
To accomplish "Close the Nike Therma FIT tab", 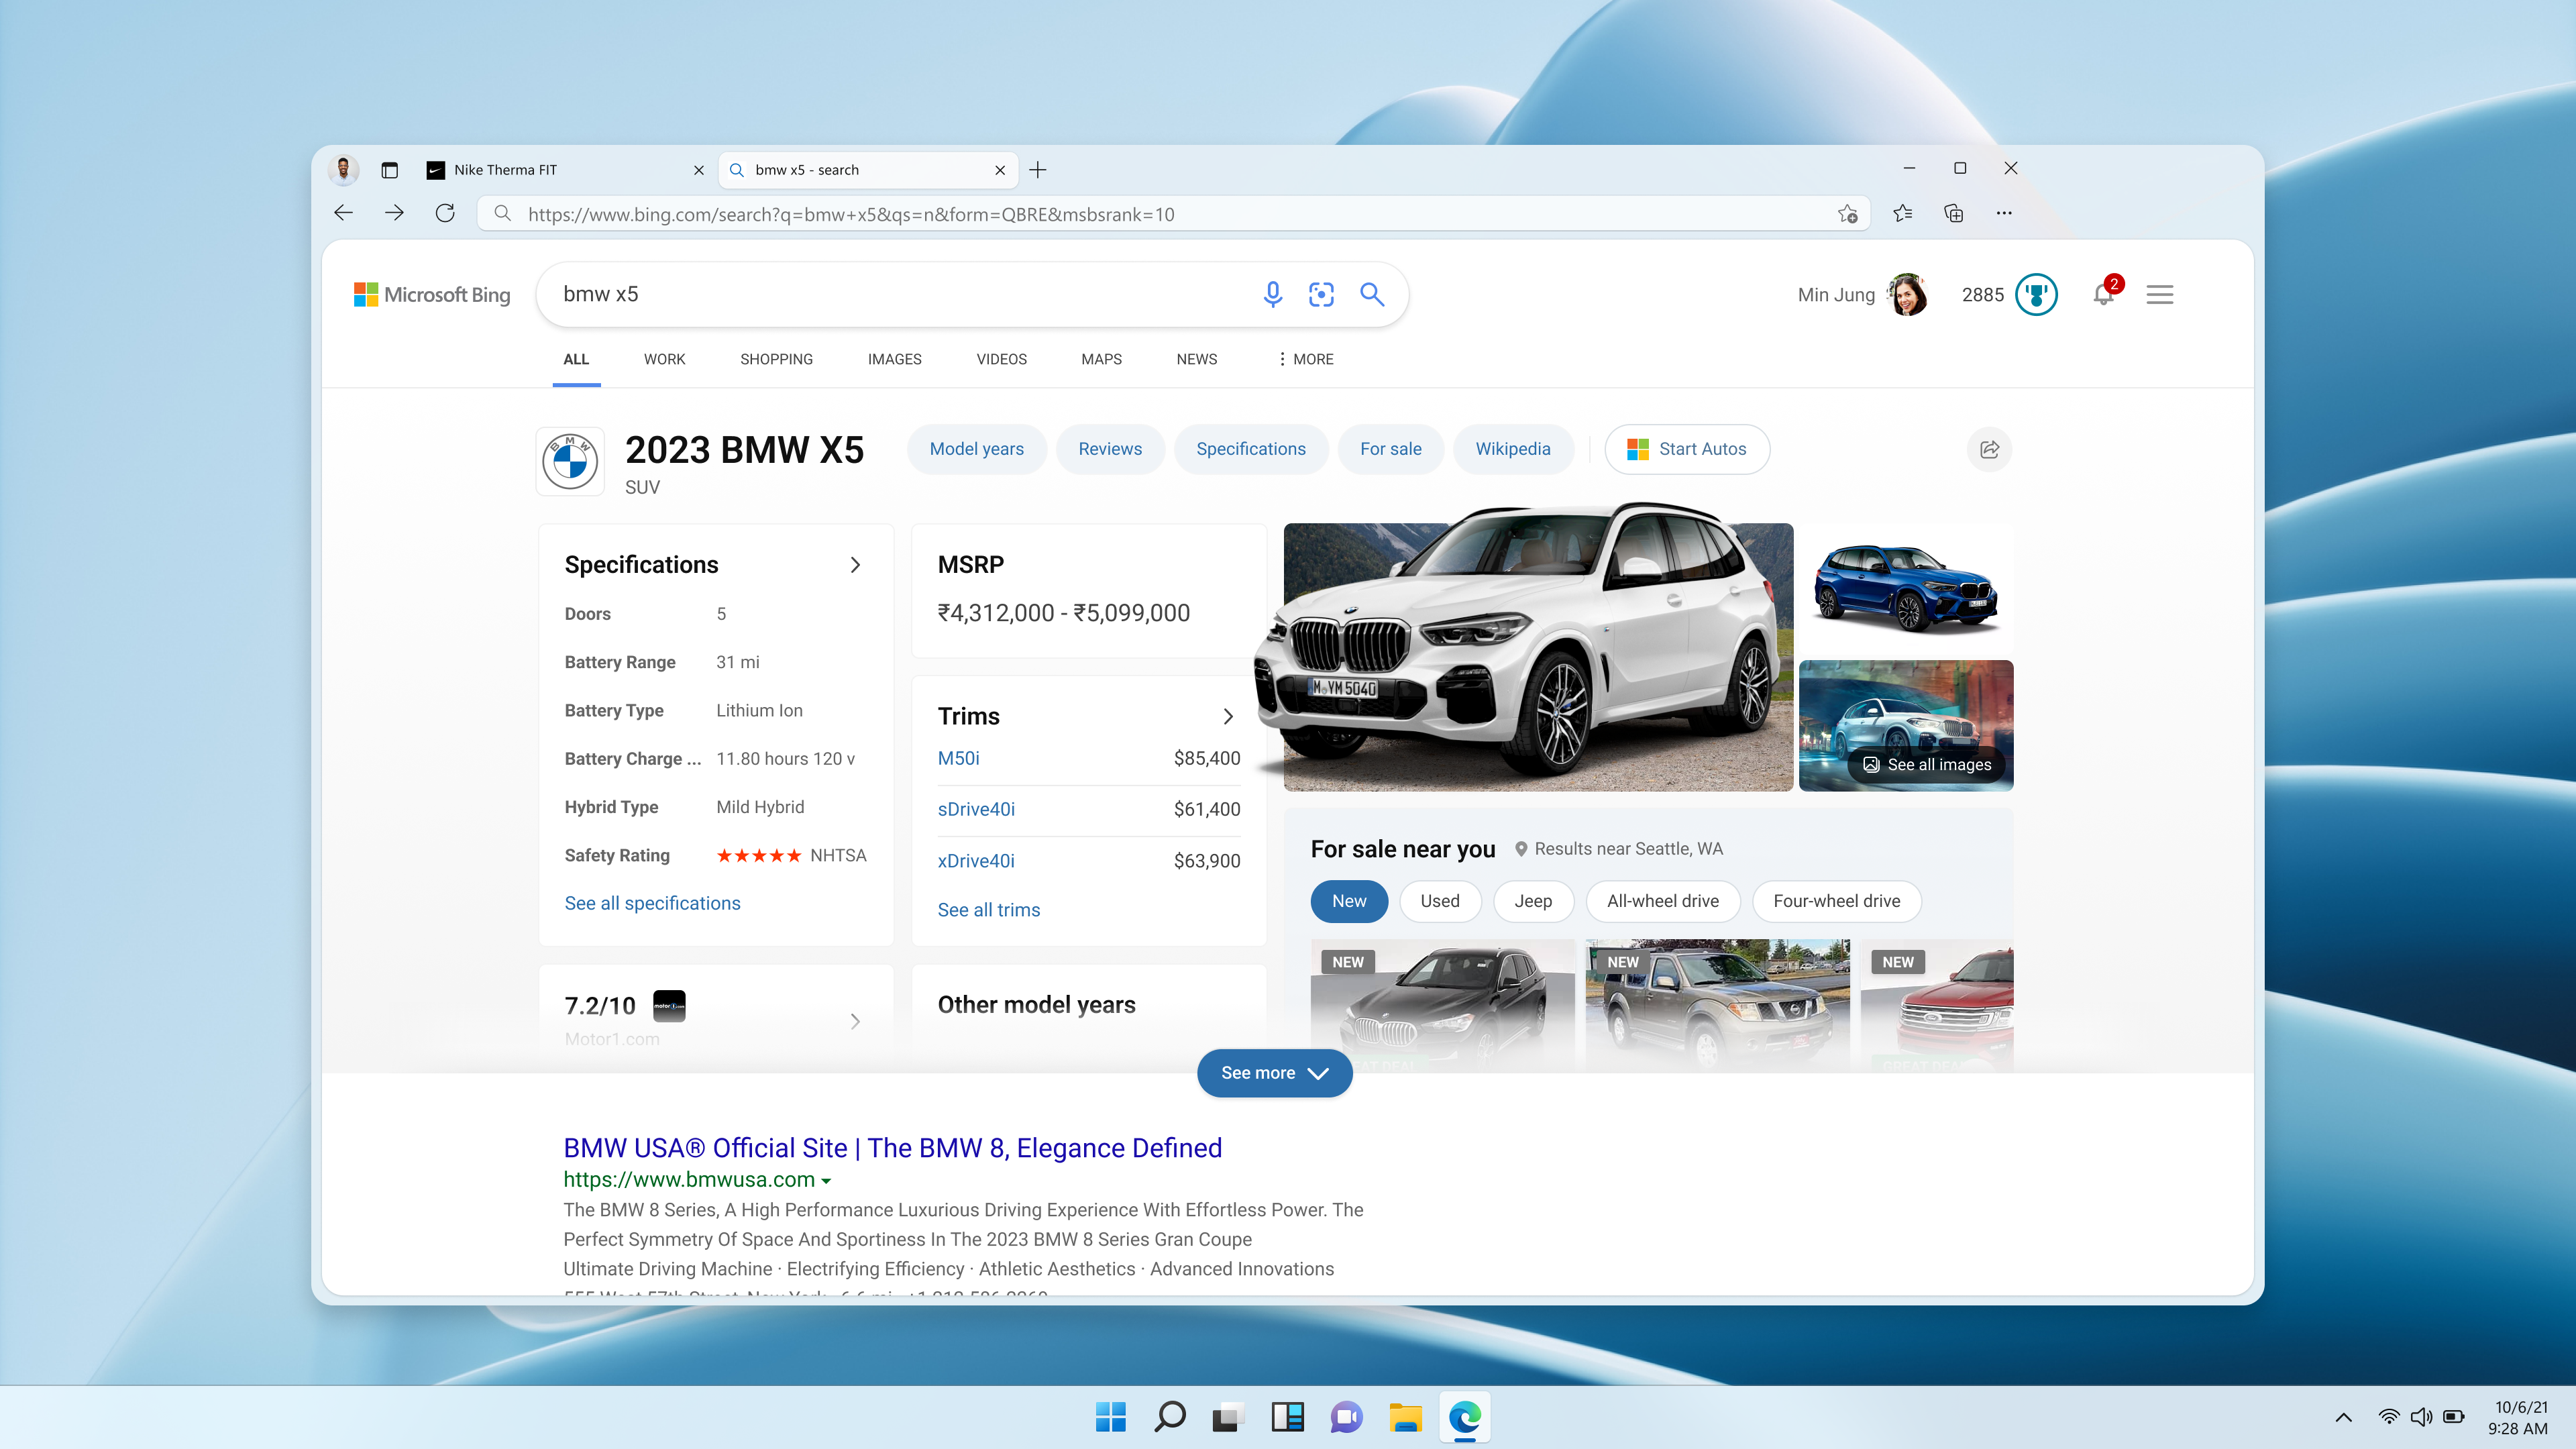I will point(698,170).
